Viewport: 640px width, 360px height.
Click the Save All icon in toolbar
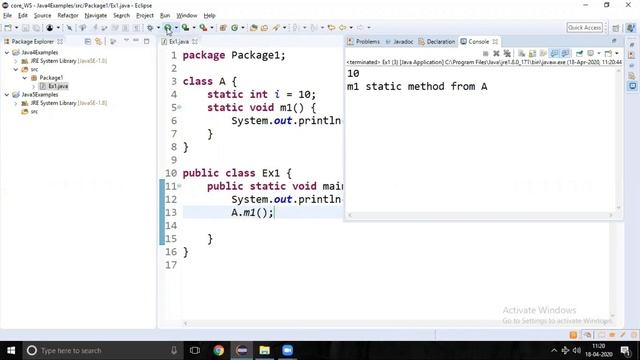click(x=36, y=28)
